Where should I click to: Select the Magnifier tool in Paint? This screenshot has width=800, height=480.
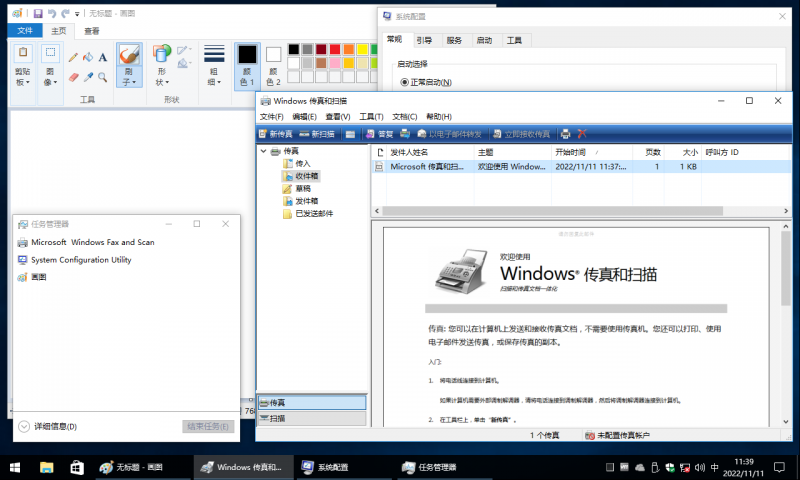point(103,78)
